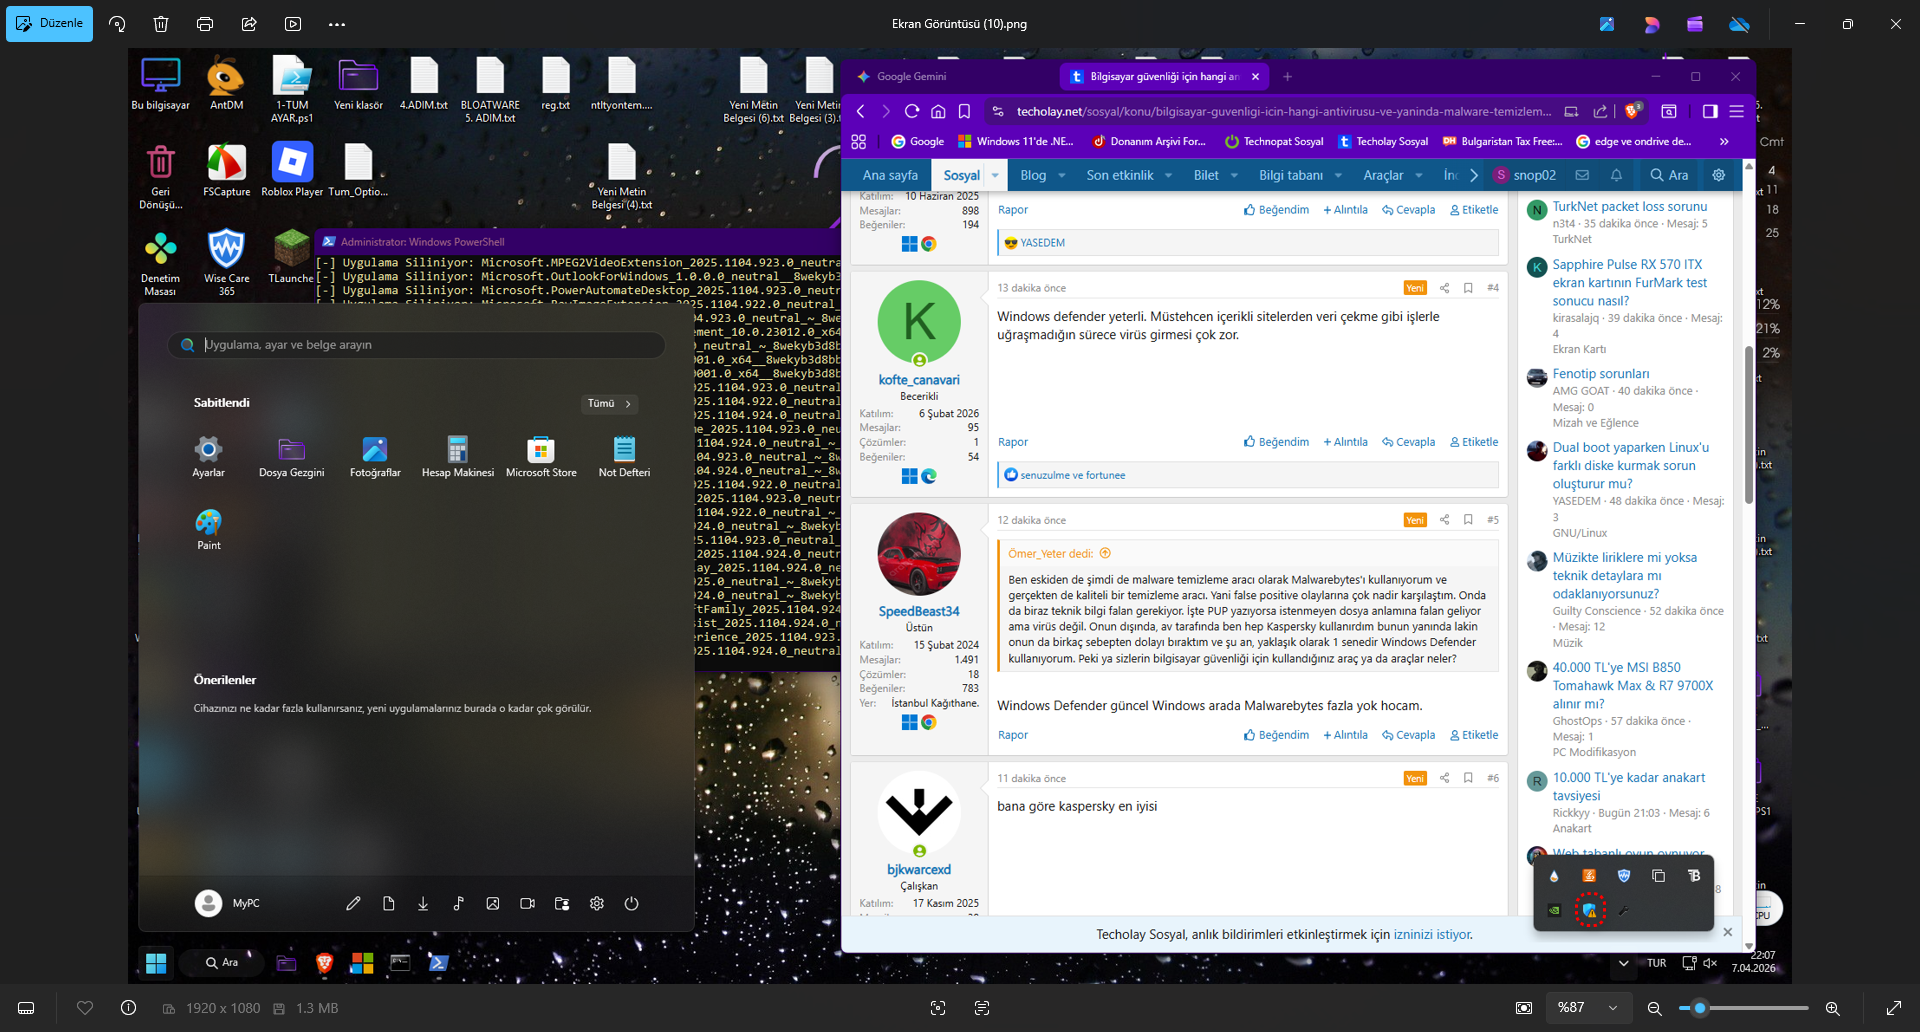Open Paint from the Start menu
The width and height of the screenshot is (1920, 1032).
pos(209,530)
